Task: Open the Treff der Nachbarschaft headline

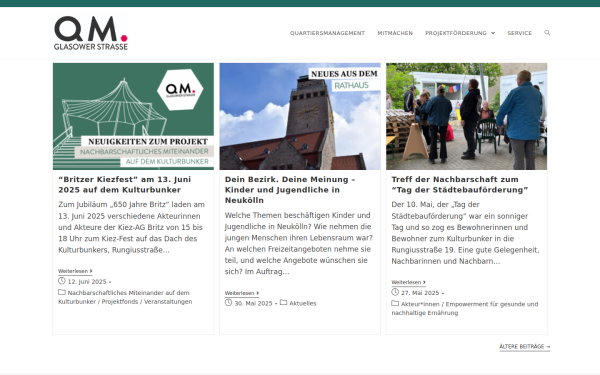Action: [x=460, y=184]
